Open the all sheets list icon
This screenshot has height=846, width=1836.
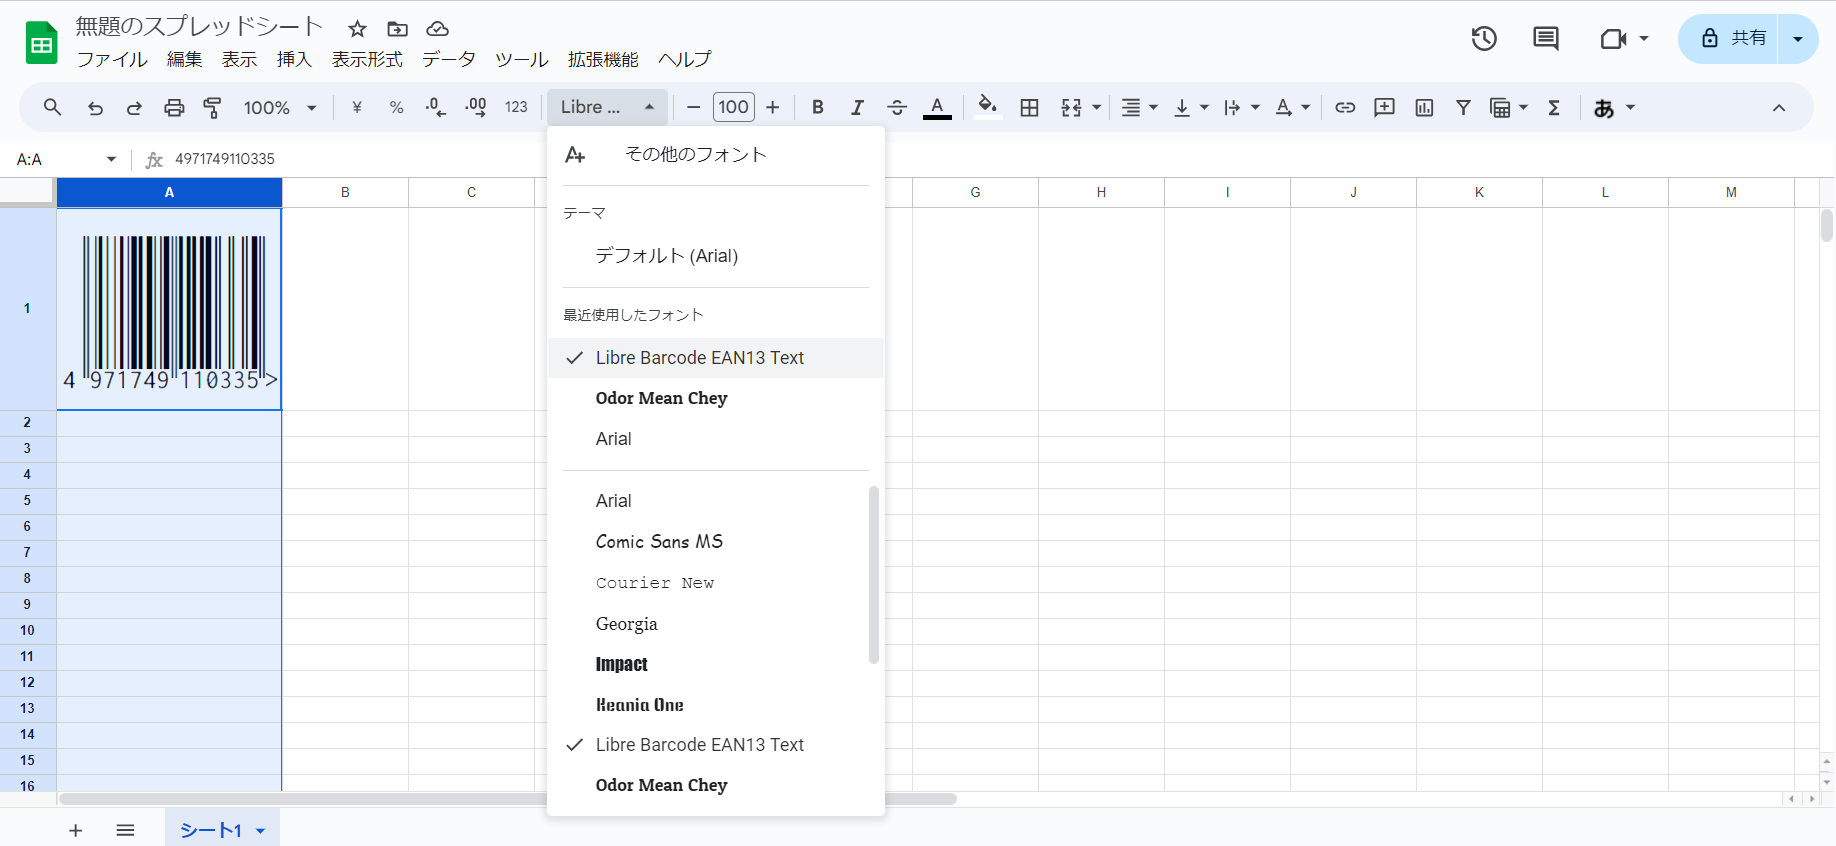(125, 830)
